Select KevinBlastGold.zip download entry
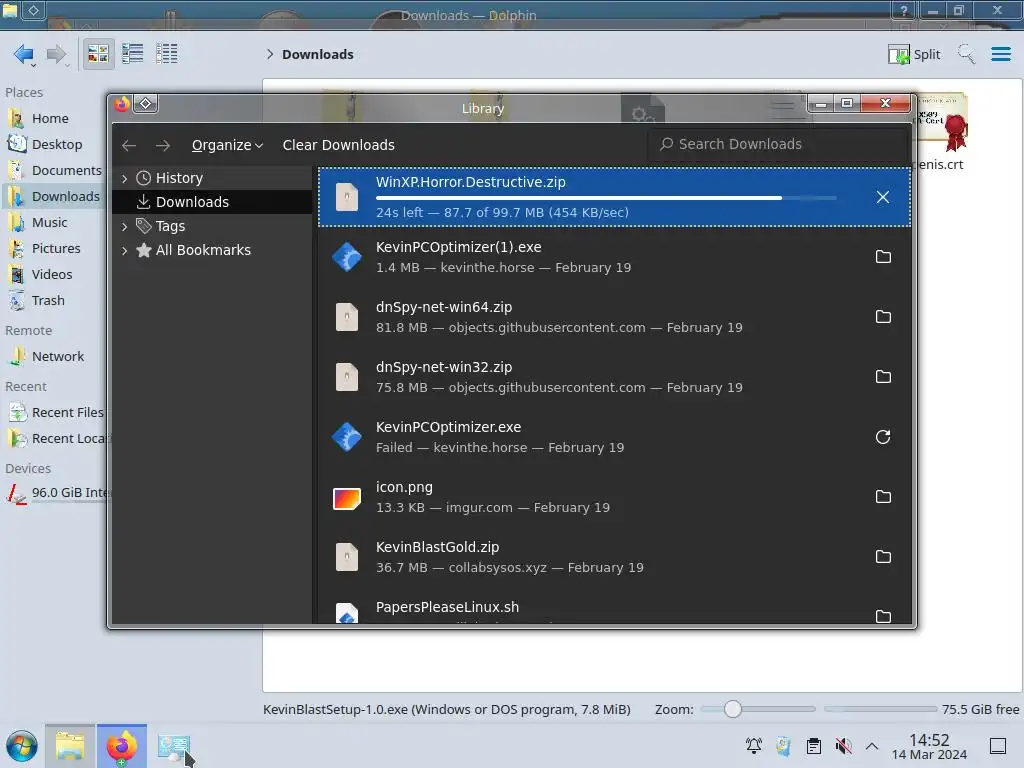The height and width of the screenshot is (768, 1024). 614,558
